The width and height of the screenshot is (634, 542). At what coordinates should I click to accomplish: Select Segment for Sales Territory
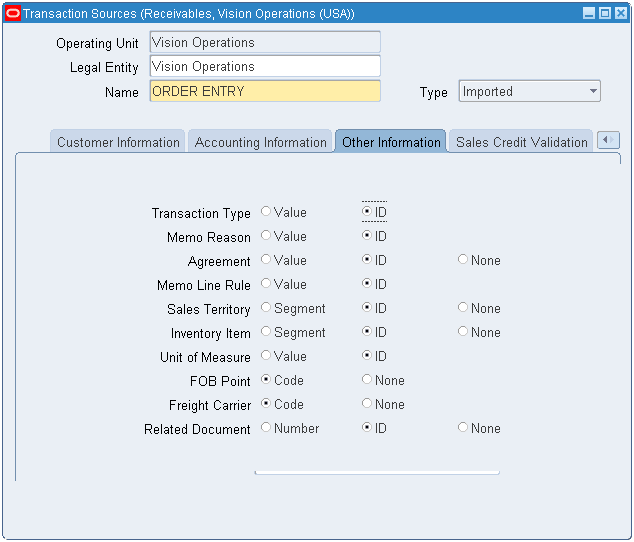266,308
